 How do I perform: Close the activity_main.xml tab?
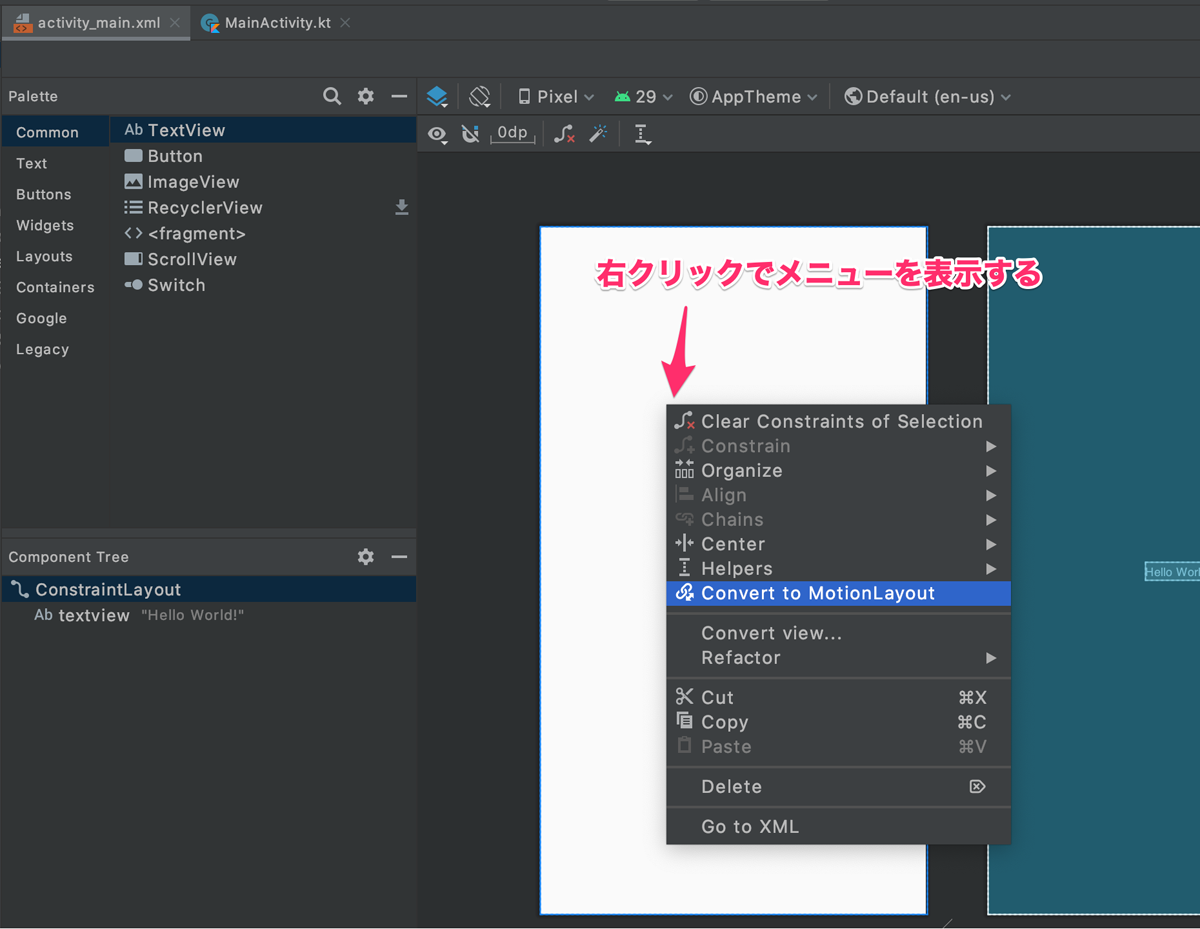click(x=175, y=23)
